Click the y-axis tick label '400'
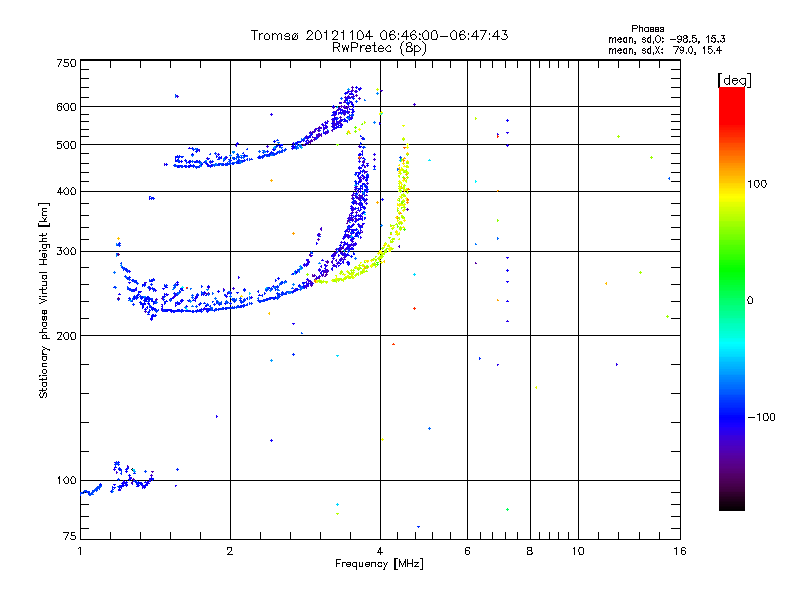Screen dimensions: 800x600 (x=66, y=192)
